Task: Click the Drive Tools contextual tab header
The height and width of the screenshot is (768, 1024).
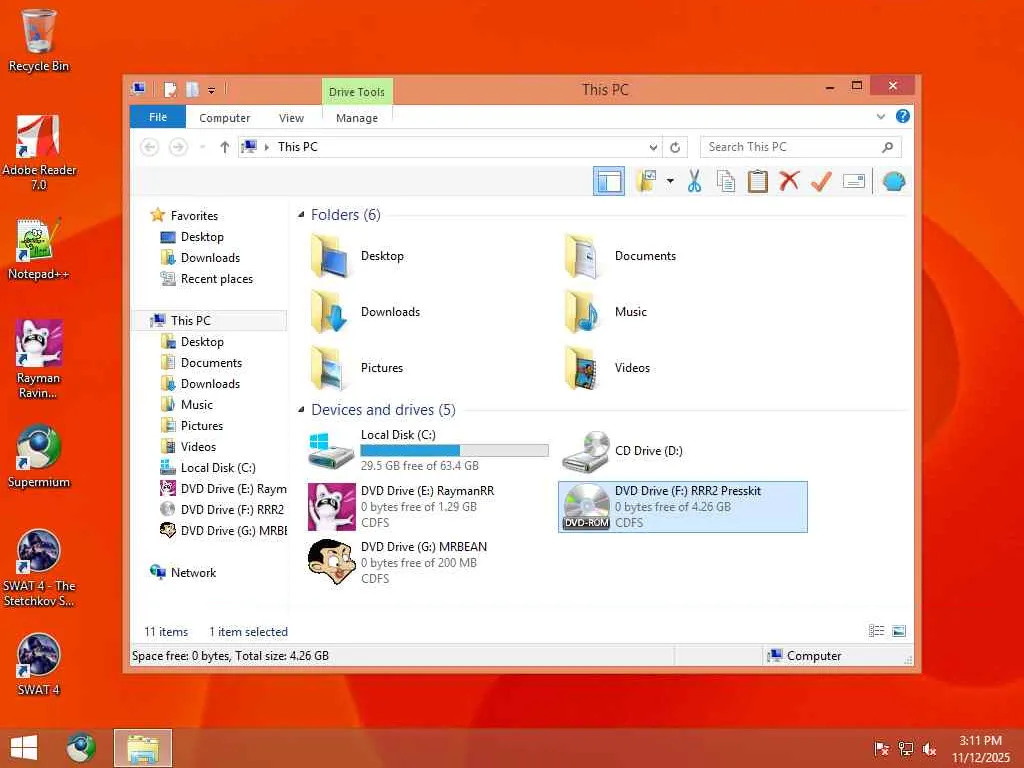Action: click(357, 91)
